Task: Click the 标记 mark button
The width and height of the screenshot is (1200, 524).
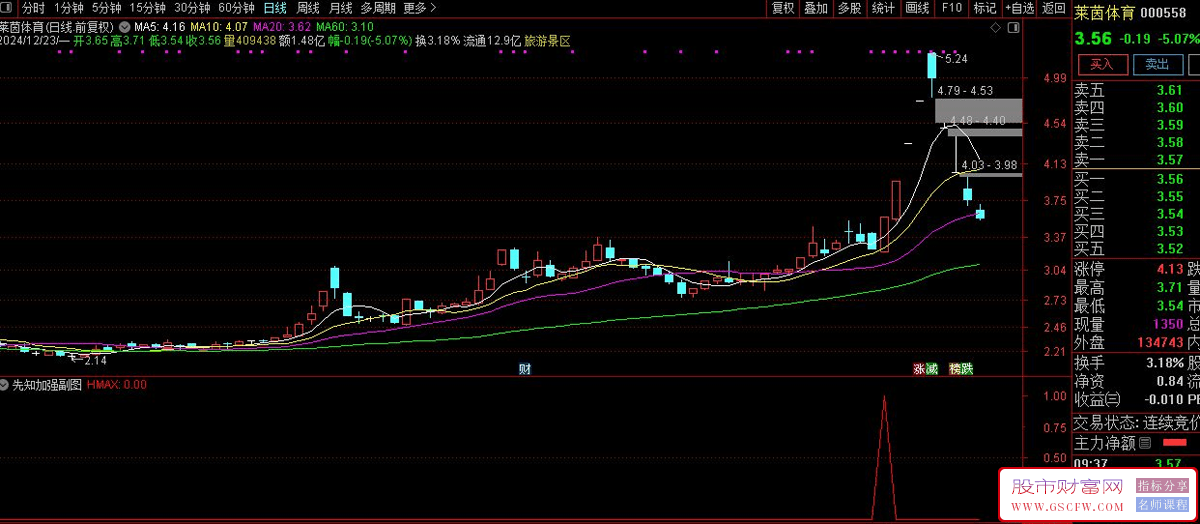Action: point(985,8)
